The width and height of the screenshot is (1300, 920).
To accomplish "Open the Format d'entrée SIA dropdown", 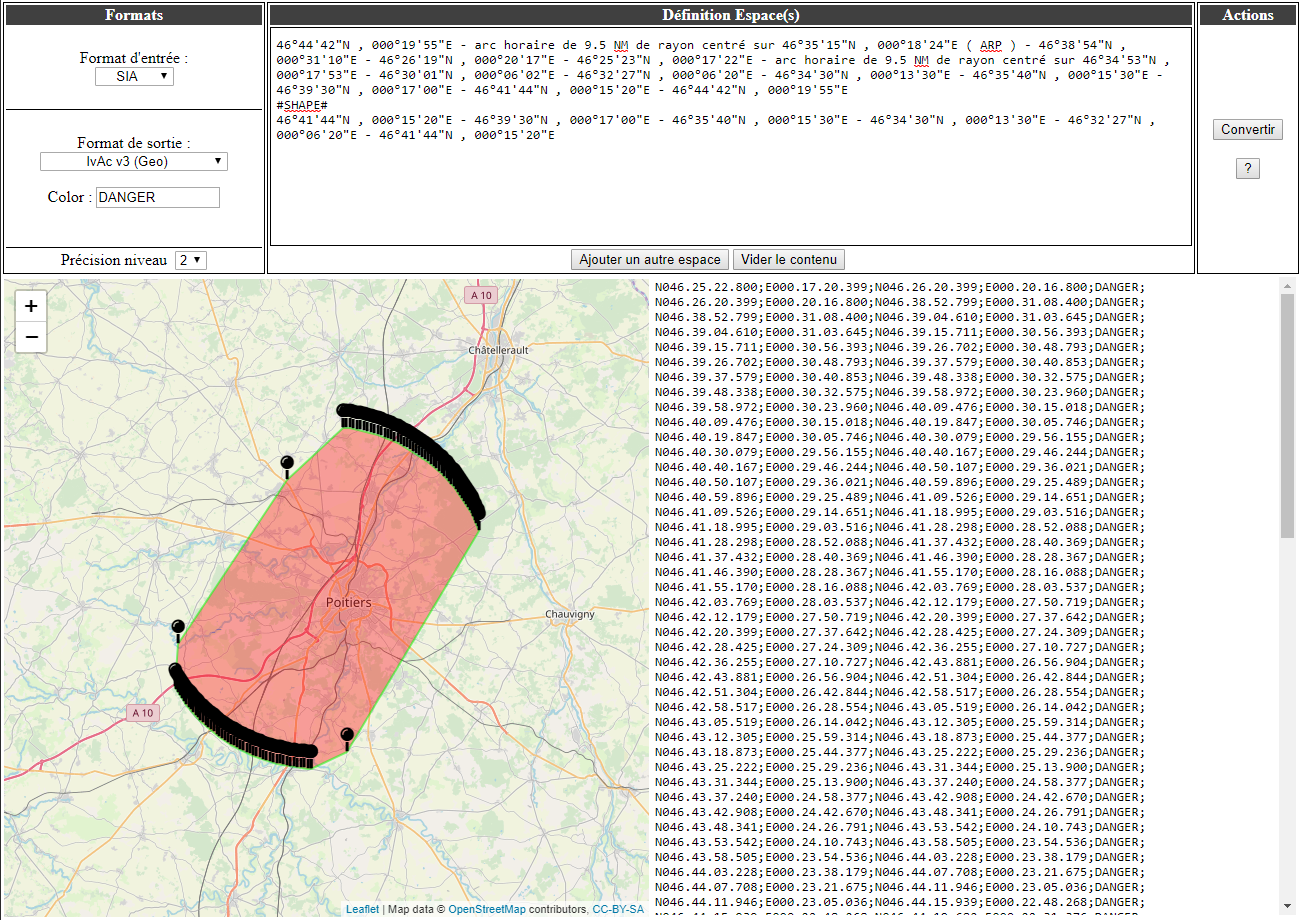I will [x=134, y=76].
